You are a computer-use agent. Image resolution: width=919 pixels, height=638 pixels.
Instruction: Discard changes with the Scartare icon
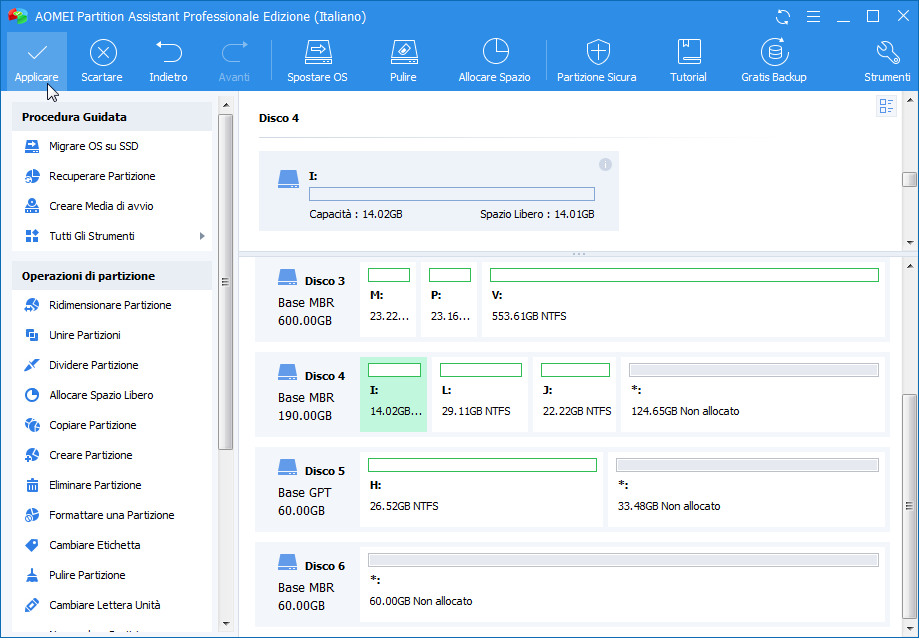102,61
